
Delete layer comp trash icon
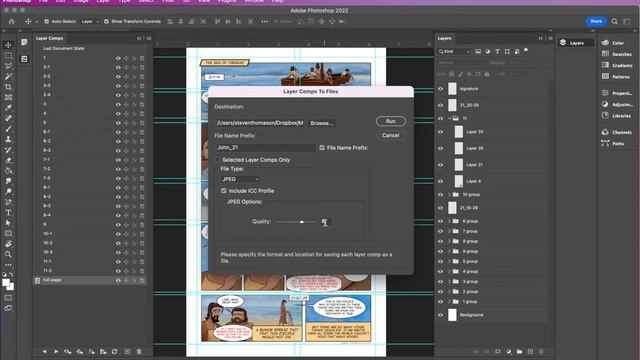pyautogui.click(x=139, y=351)
